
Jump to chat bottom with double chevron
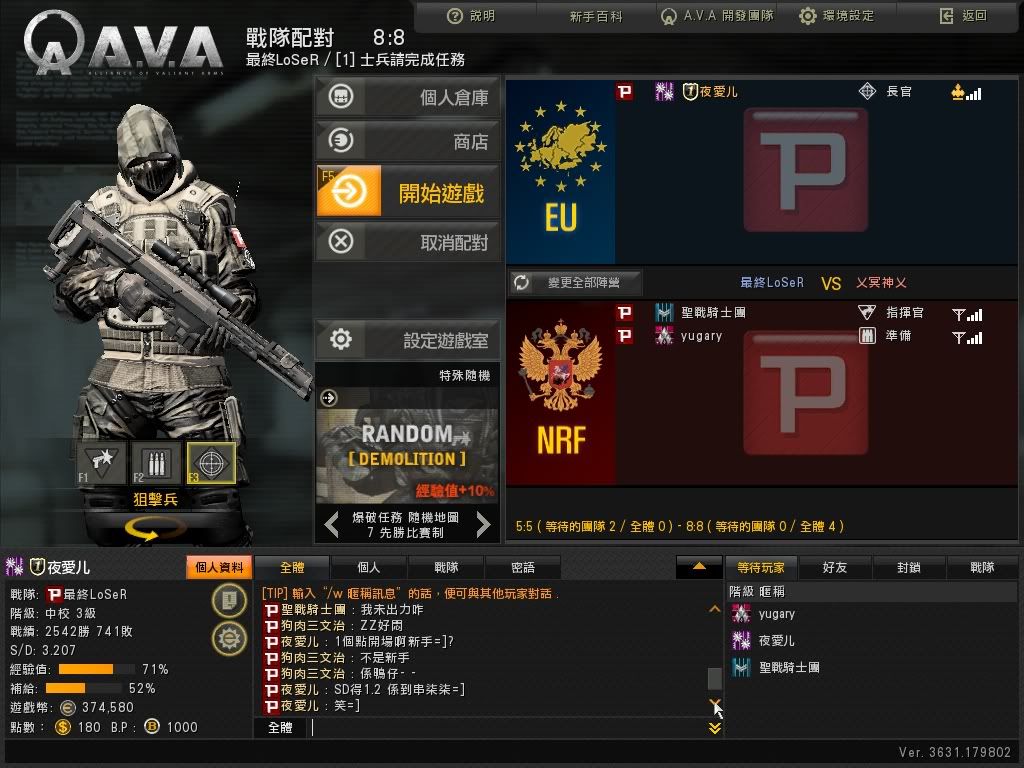(715, 728)
